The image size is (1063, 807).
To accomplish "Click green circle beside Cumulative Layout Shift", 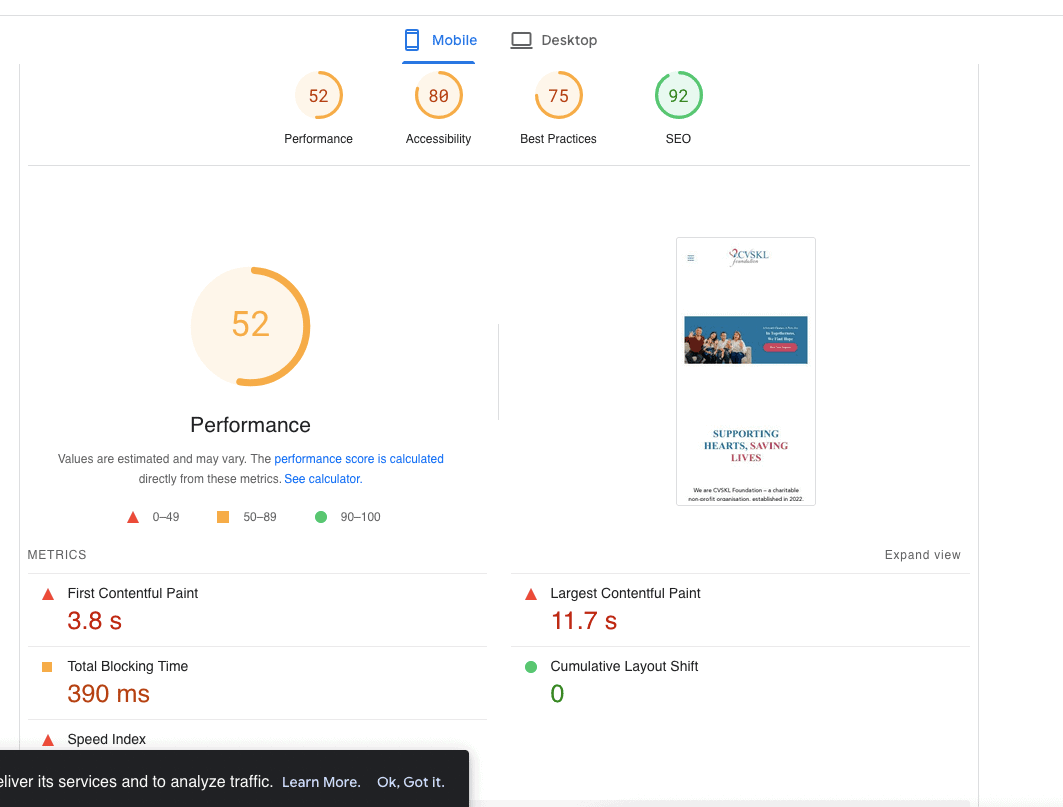I will [x=531, y=667].
